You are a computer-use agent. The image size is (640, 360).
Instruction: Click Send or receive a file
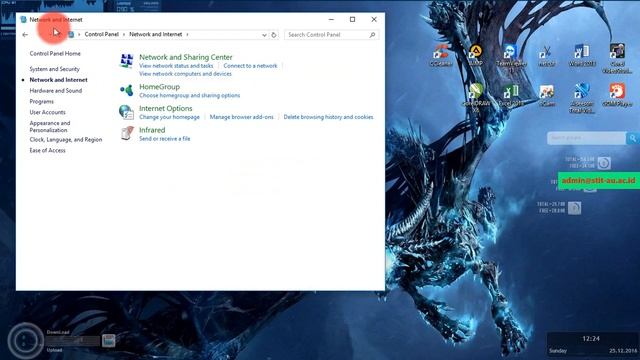coord(164,139)
